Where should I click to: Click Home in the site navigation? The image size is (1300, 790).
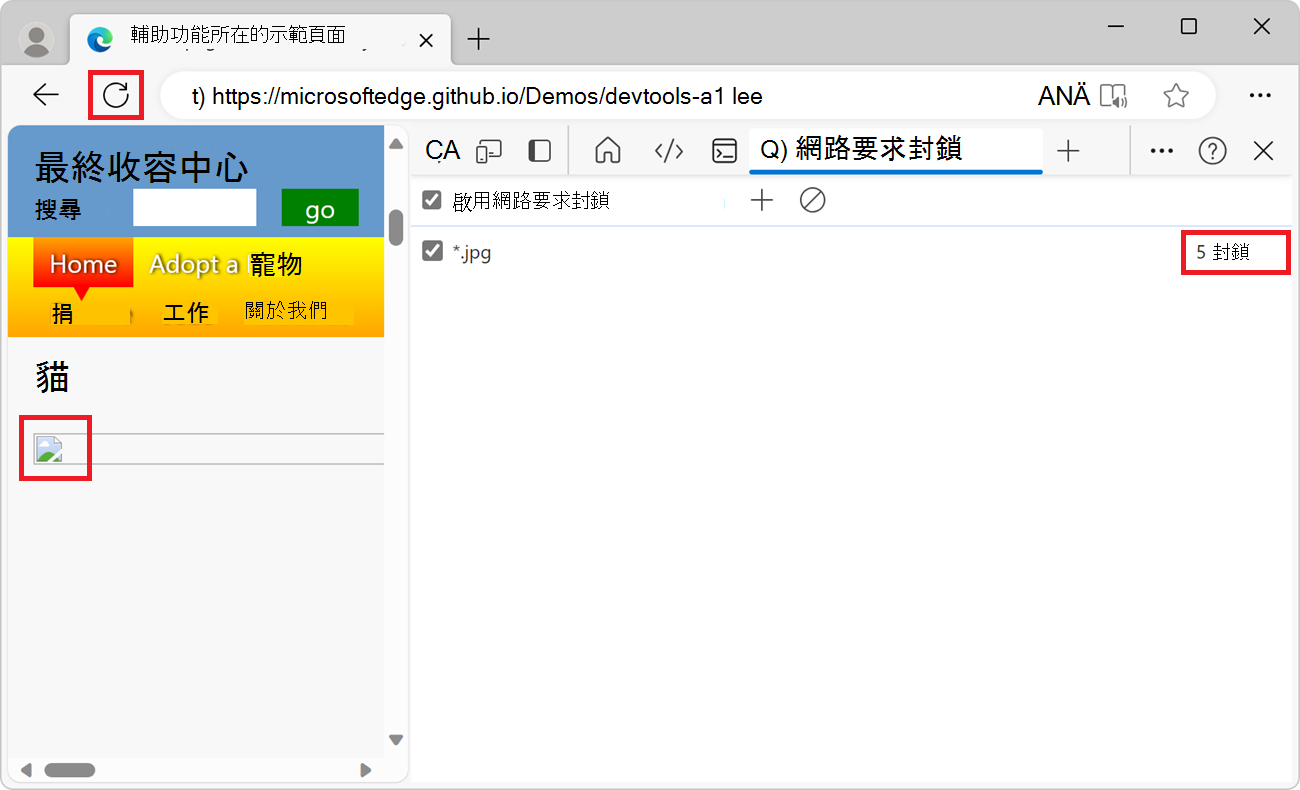coord(83,263)
